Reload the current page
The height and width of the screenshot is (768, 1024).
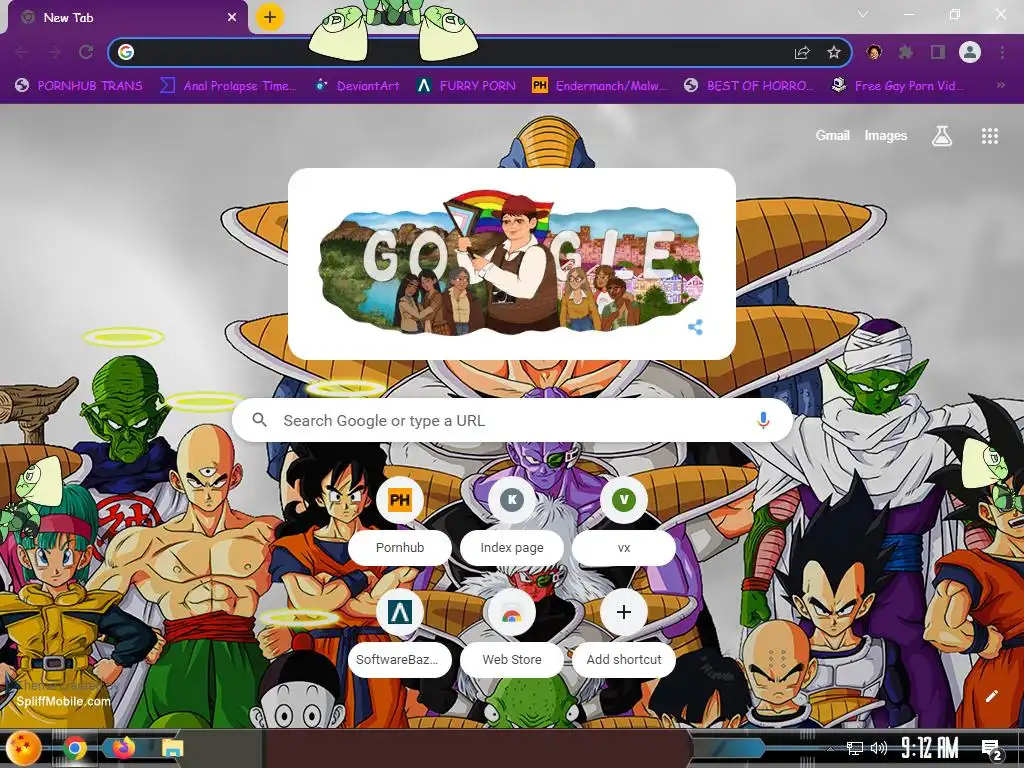tap(86, 52)
